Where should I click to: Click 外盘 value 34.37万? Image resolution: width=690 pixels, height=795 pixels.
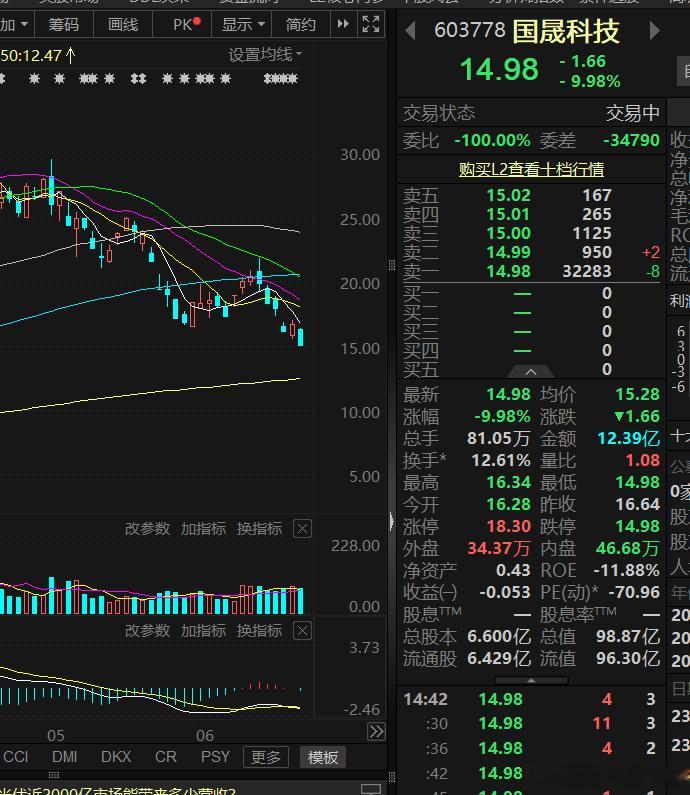(x=499, y=548)
